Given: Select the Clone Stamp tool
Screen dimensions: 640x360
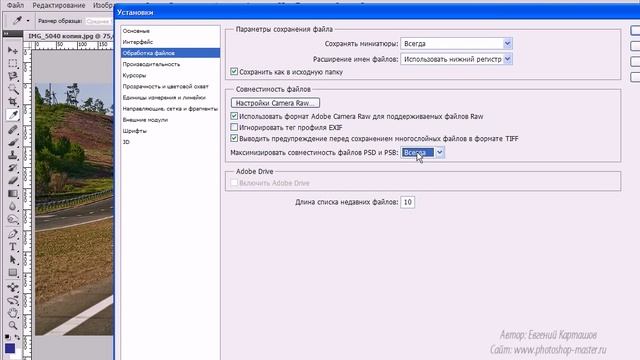Looking at the screenshot, I should click(x=13, y=155).
